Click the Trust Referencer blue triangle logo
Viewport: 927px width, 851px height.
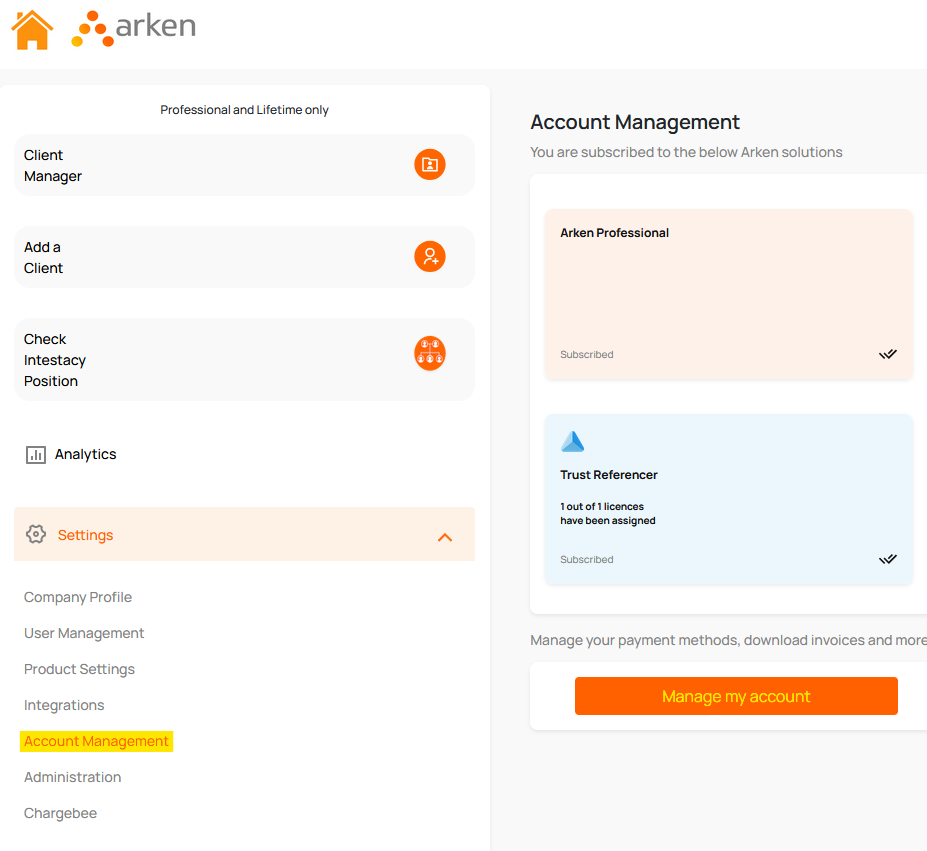pos(572,442)
